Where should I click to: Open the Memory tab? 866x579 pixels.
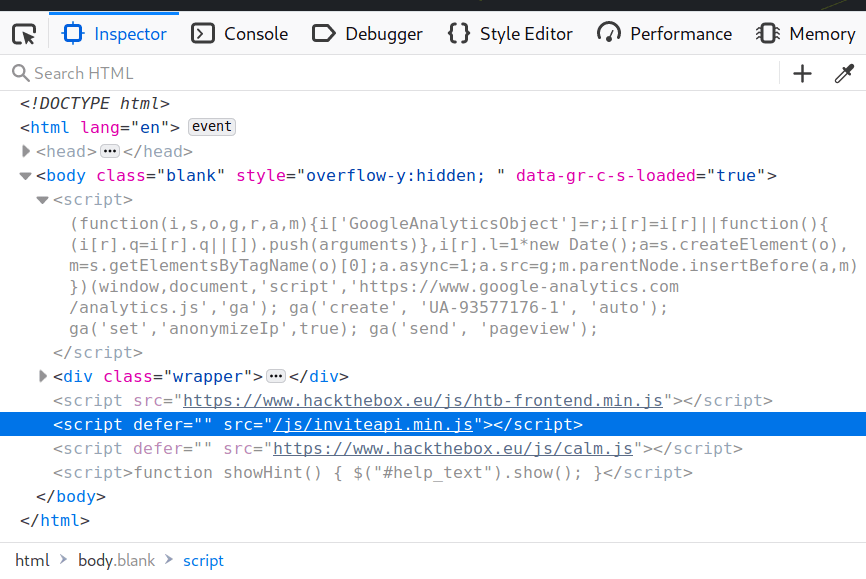[x=806, y=34]
